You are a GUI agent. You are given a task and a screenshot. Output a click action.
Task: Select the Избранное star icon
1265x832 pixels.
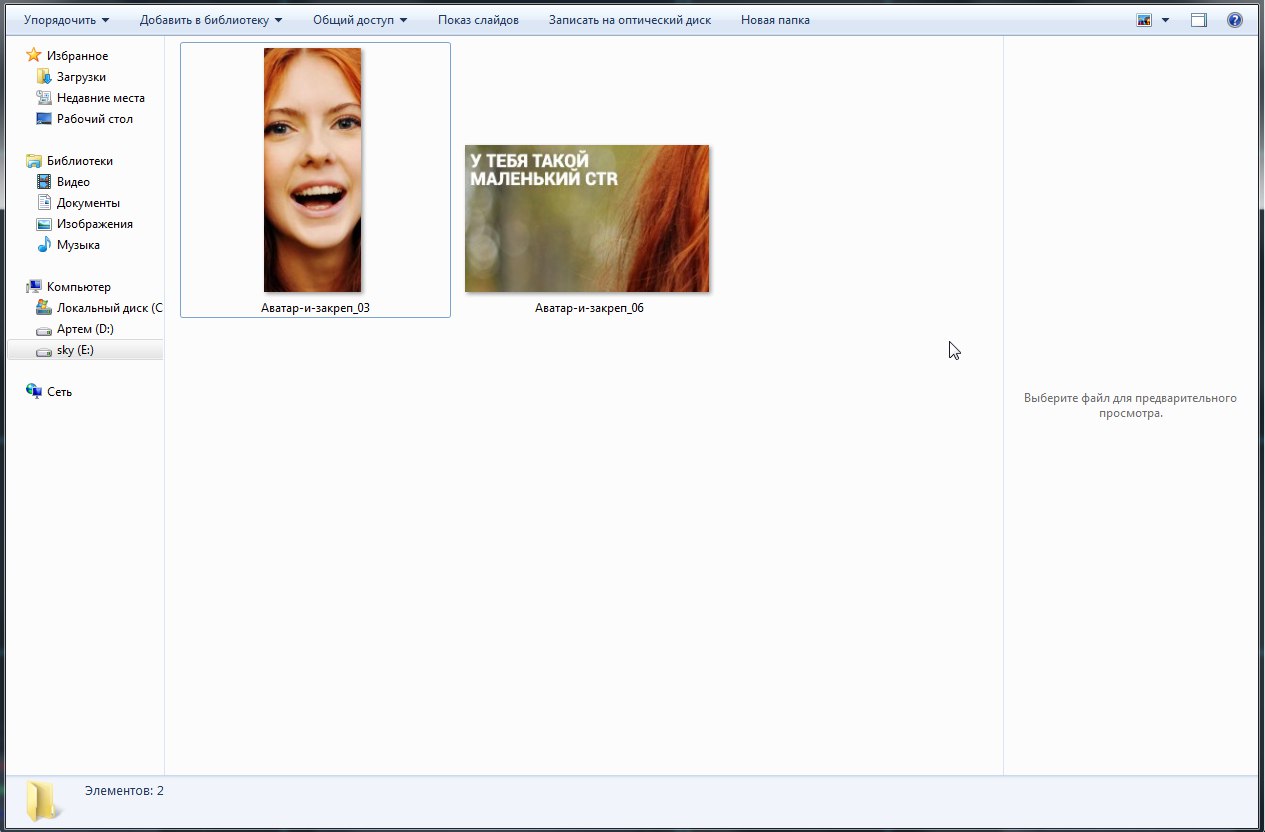[x=34, y=56]
